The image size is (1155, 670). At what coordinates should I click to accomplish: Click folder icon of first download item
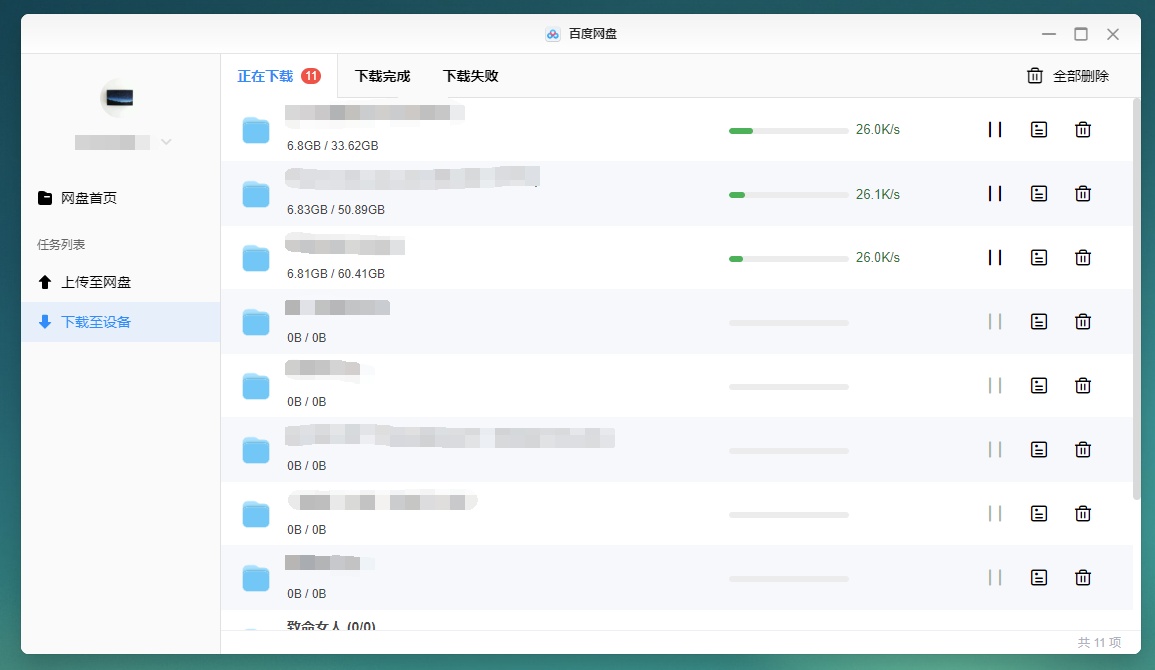(x=256, y=130)
